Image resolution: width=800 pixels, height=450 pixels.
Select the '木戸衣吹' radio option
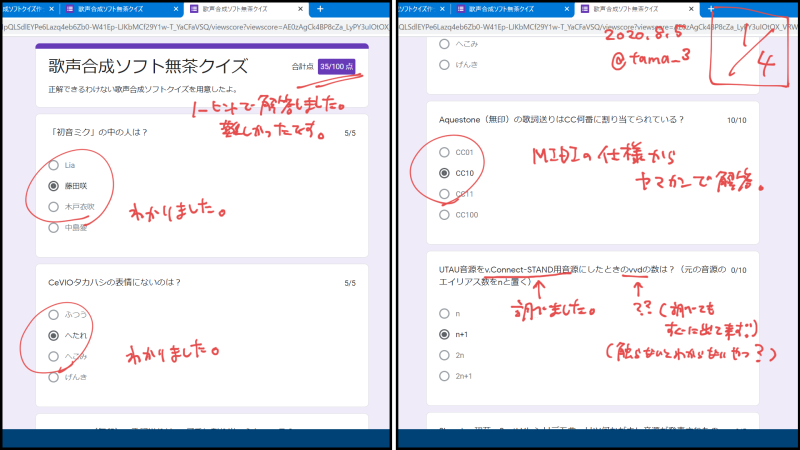(54, 207)
